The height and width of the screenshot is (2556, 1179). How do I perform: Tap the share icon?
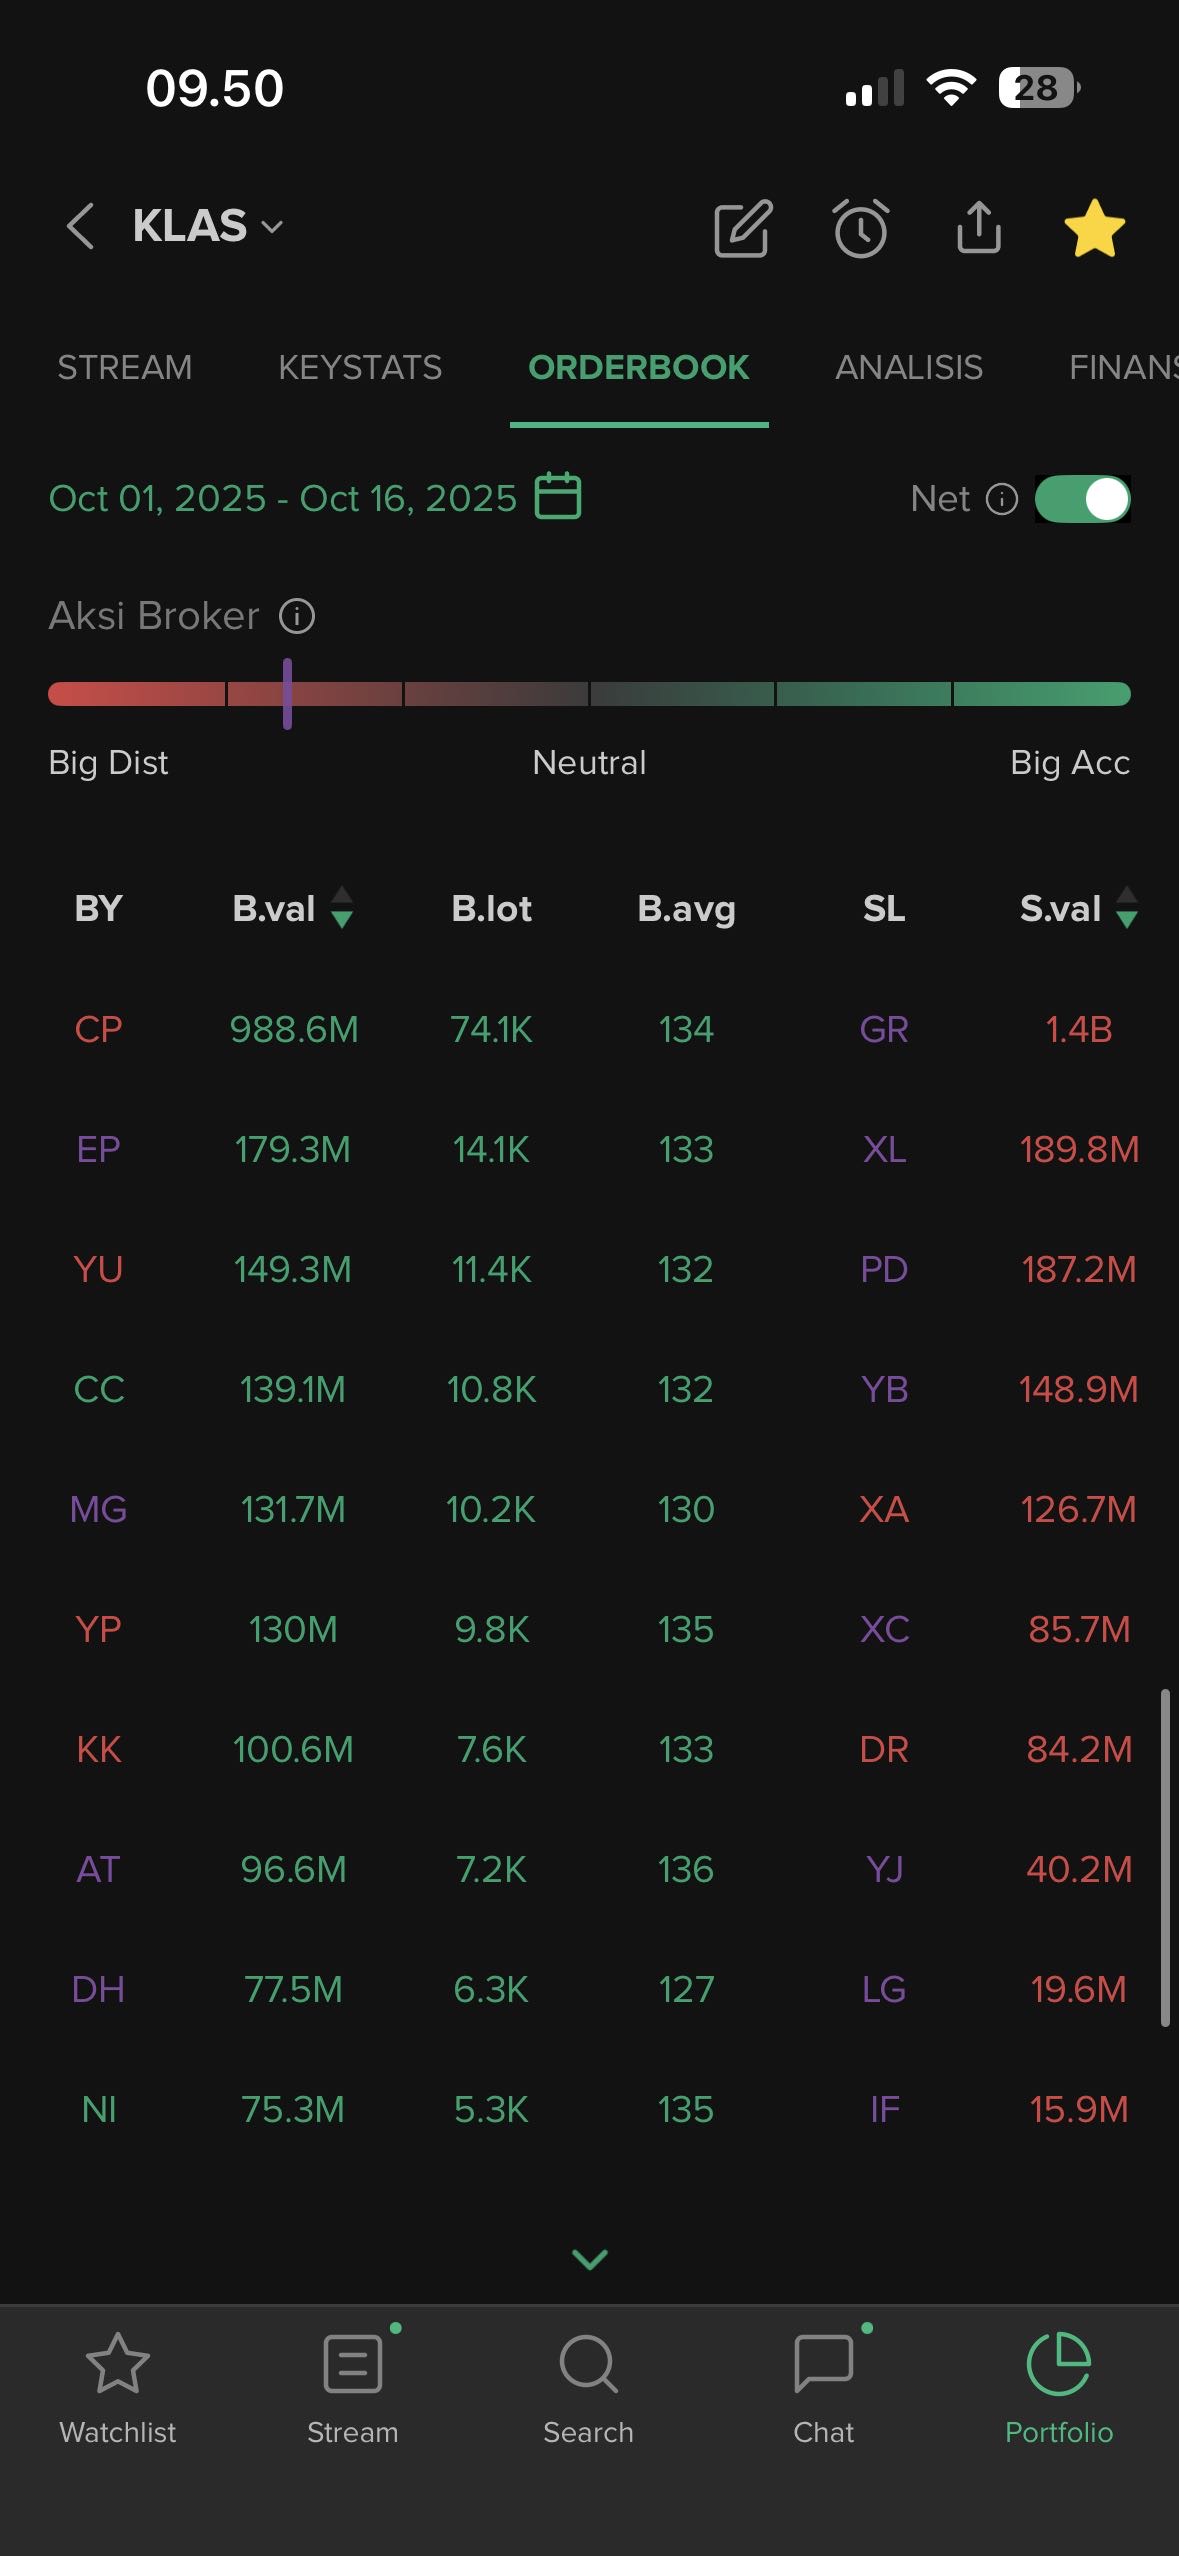978,228
